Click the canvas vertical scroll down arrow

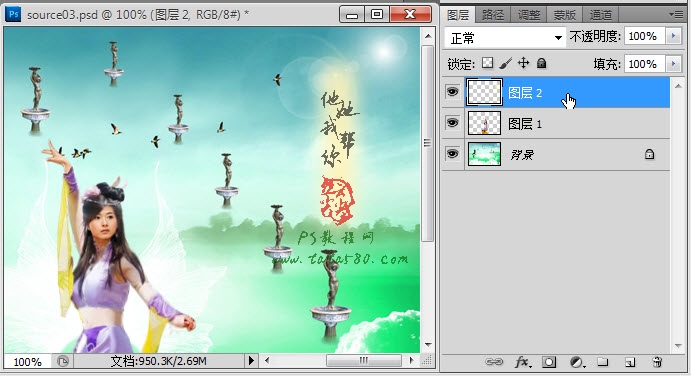(x=427, y=344)
